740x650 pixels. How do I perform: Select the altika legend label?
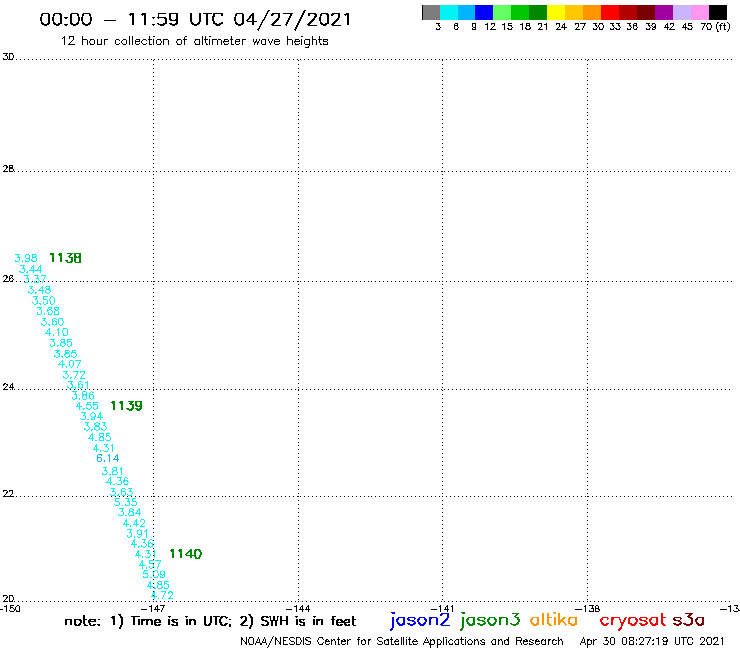click(554, 620)
